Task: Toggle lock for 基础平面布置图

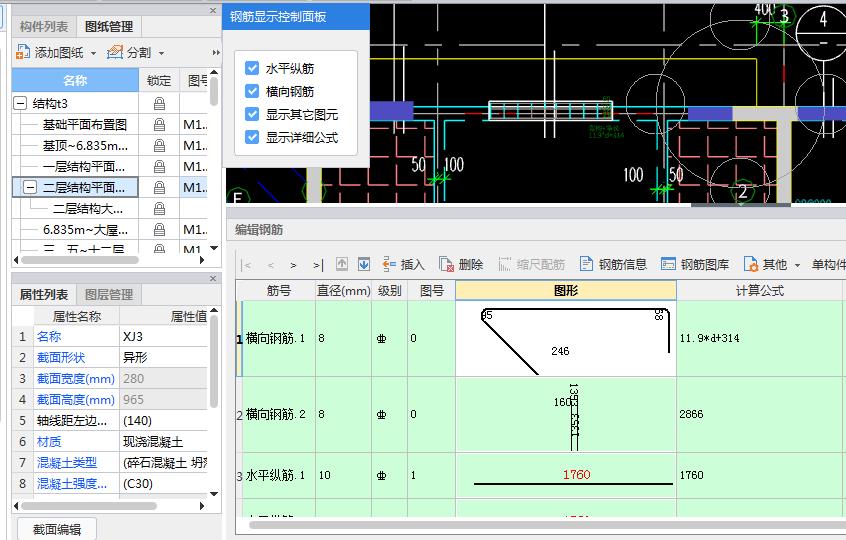Action: coord(159,125)
